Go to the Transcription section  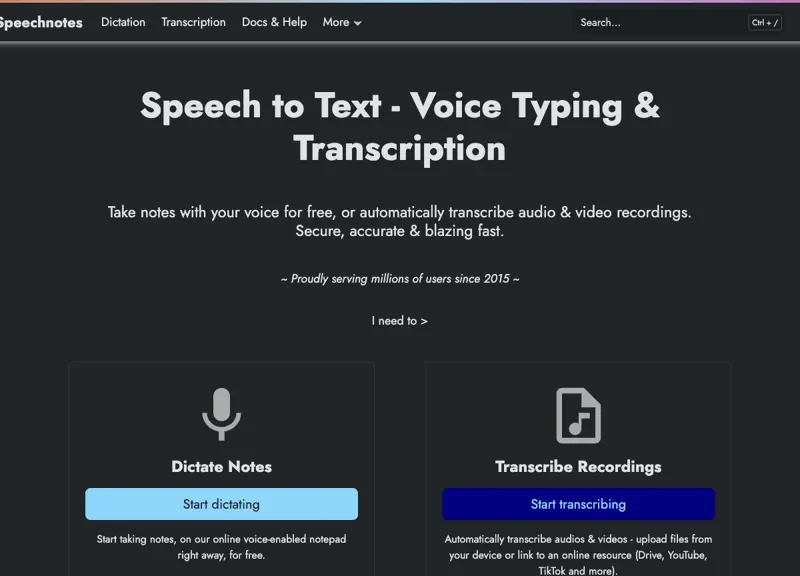(x=193, y=22)
